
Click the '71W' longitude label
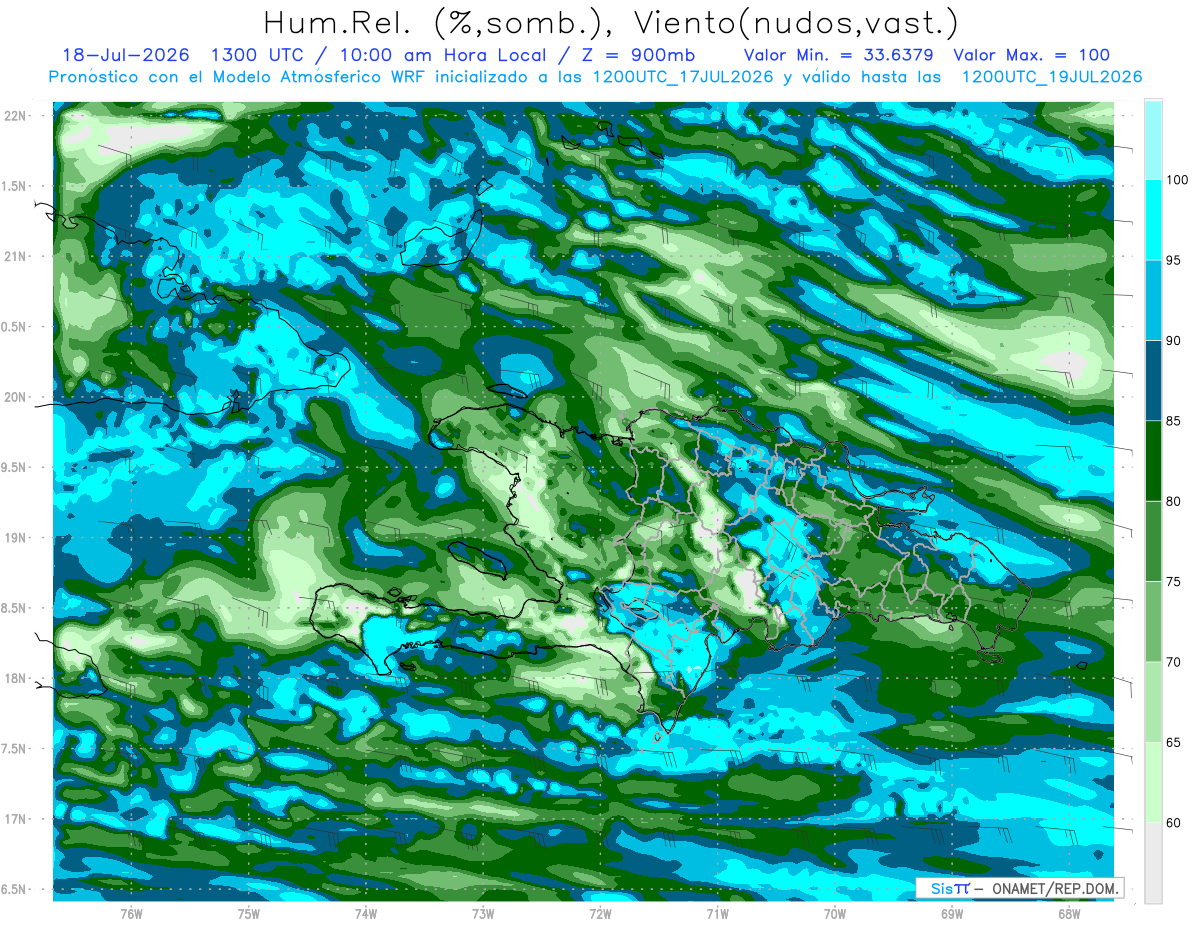[717, 913]
